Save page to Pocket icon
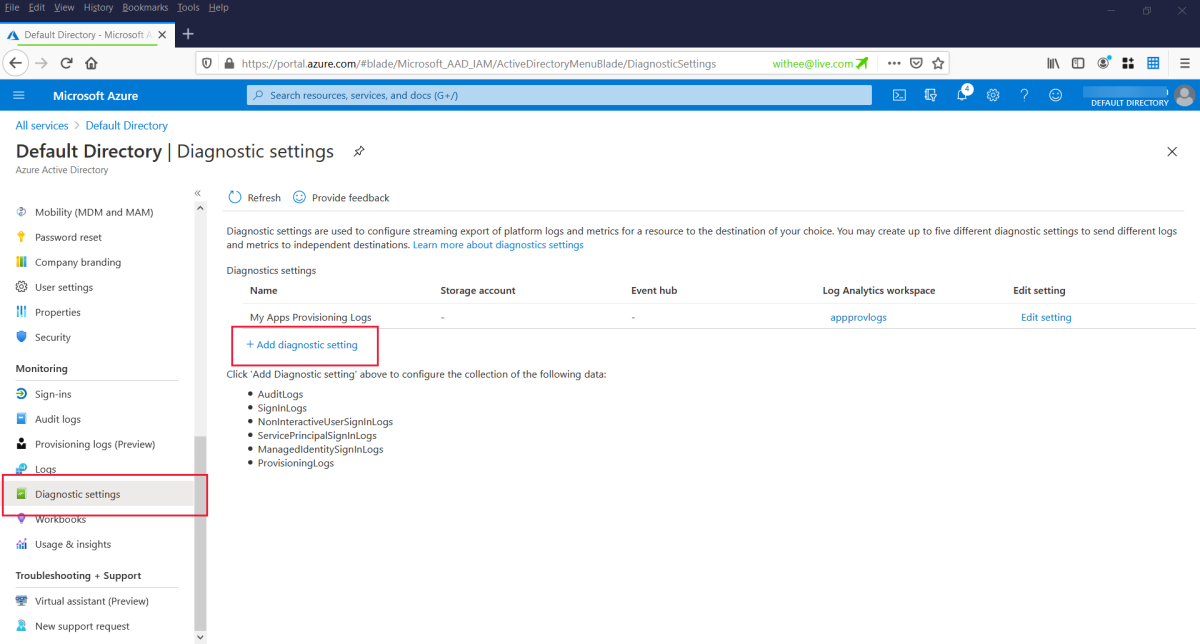Viewport: 1200px width, 644px height. 916,63
